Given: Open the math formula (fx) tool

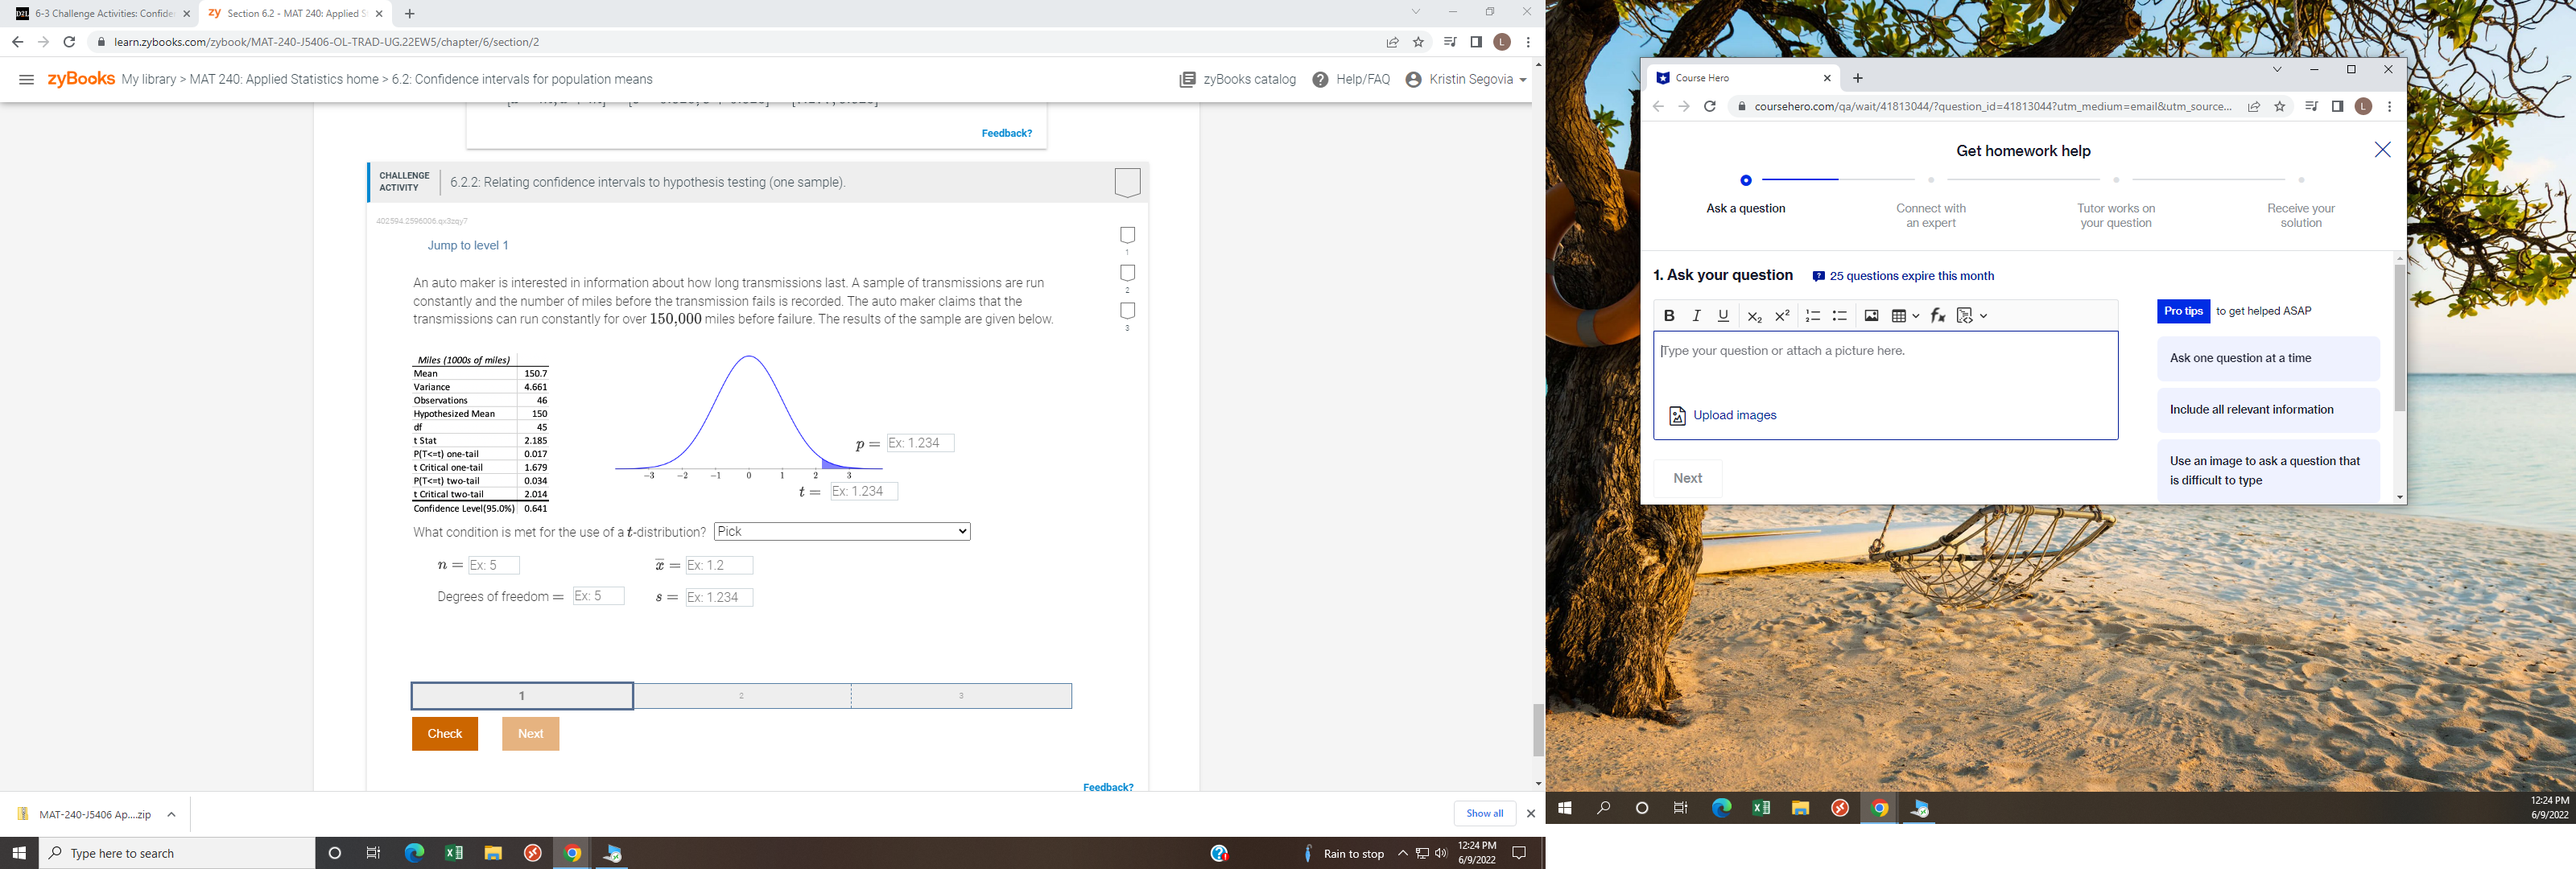Looking at the screenshot, I should [x=1937, y=316].
